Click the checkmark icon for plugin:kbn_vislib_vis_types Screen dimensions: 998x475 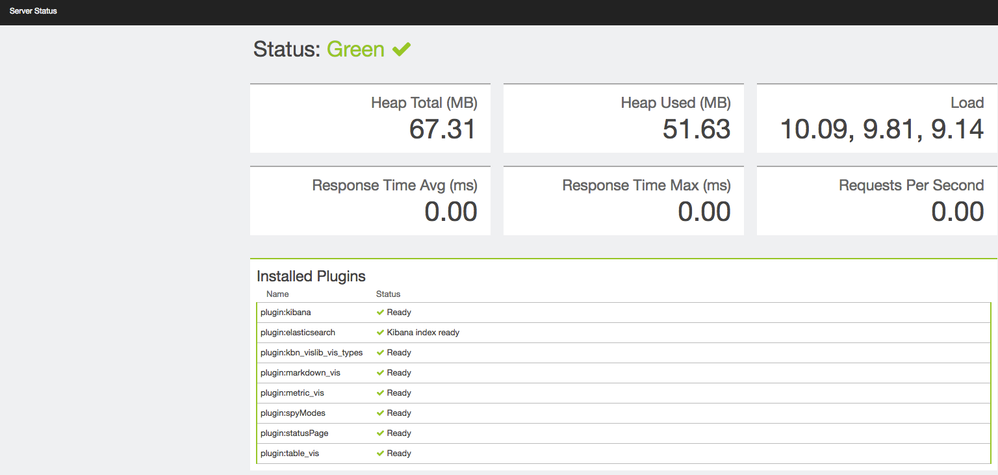pyautogui.click(x=381, y=353)
